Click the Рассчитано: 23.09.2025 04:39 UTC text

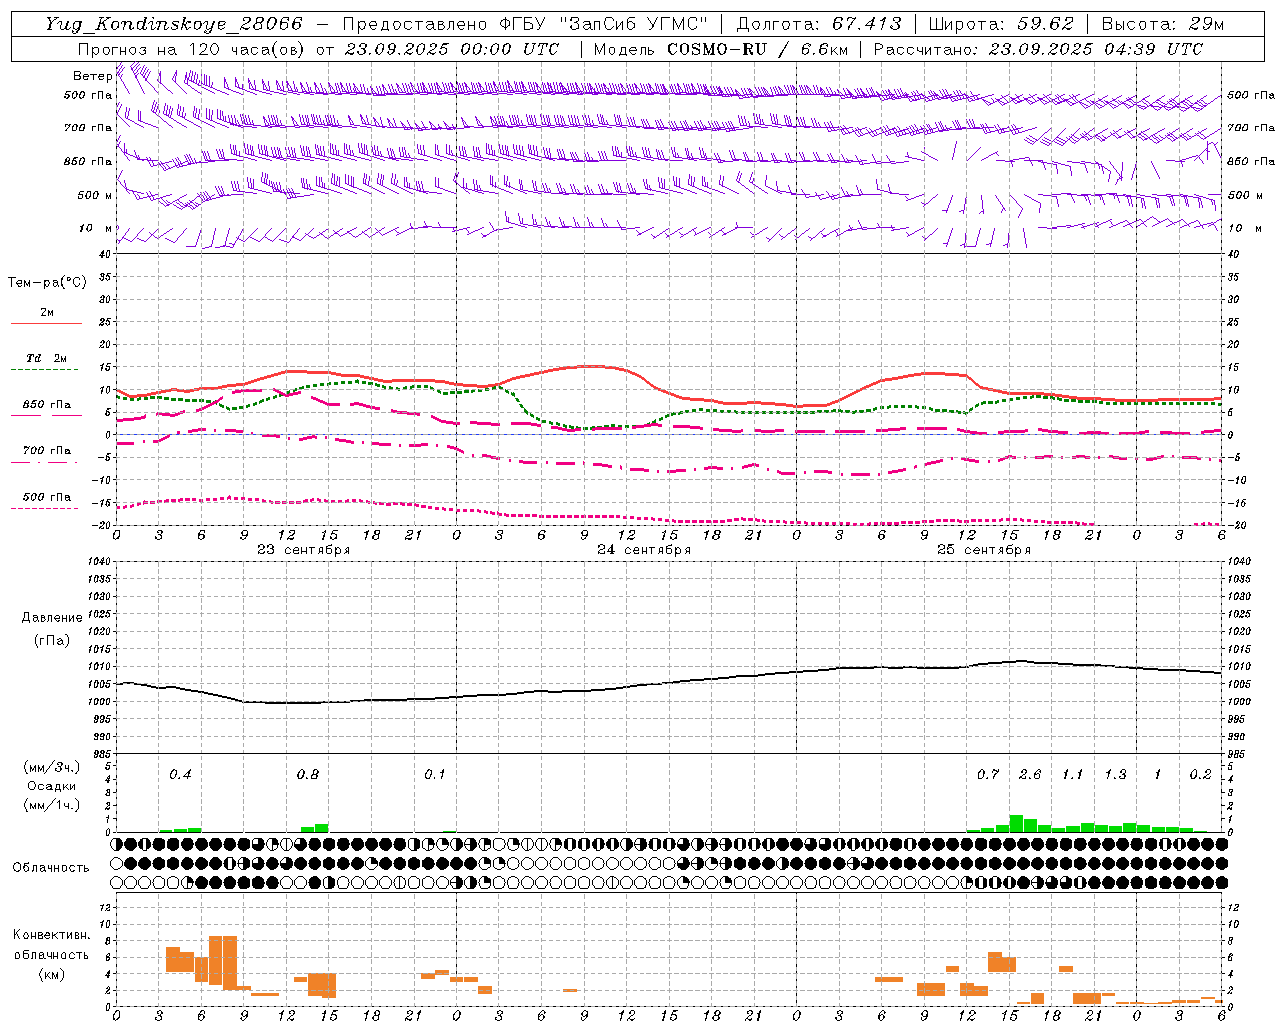pyautogui.click(x=1038, y=49)
